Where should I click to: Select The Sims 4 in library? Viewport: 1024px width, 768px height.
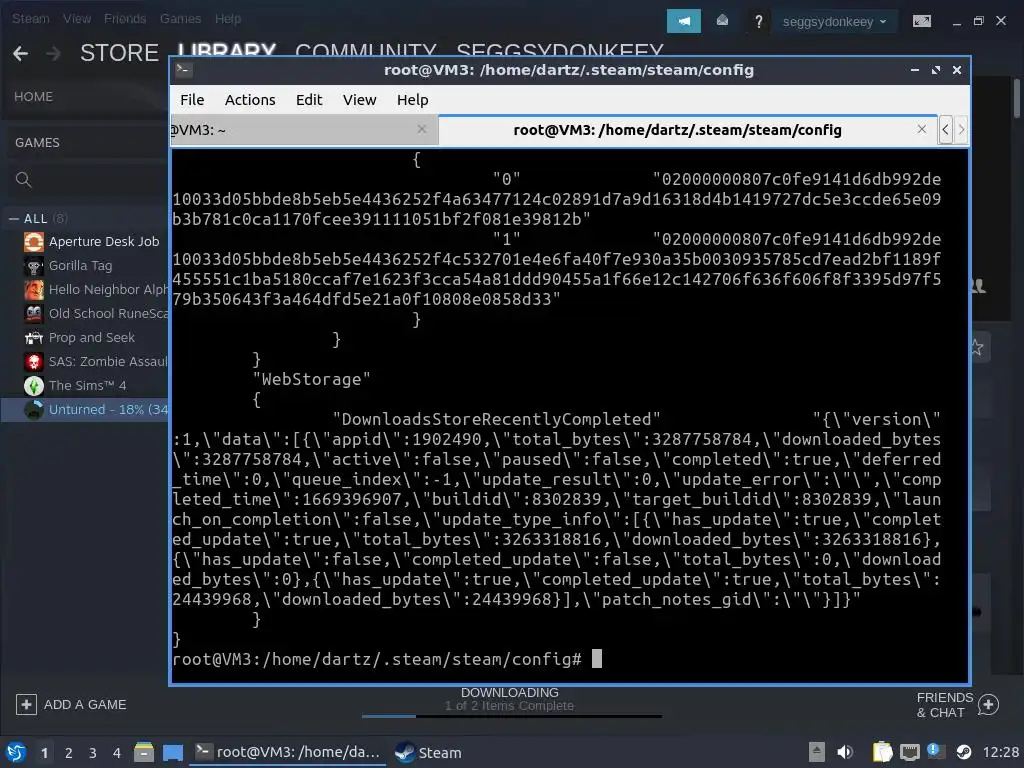pyautogui.click(x=87, y=386)
